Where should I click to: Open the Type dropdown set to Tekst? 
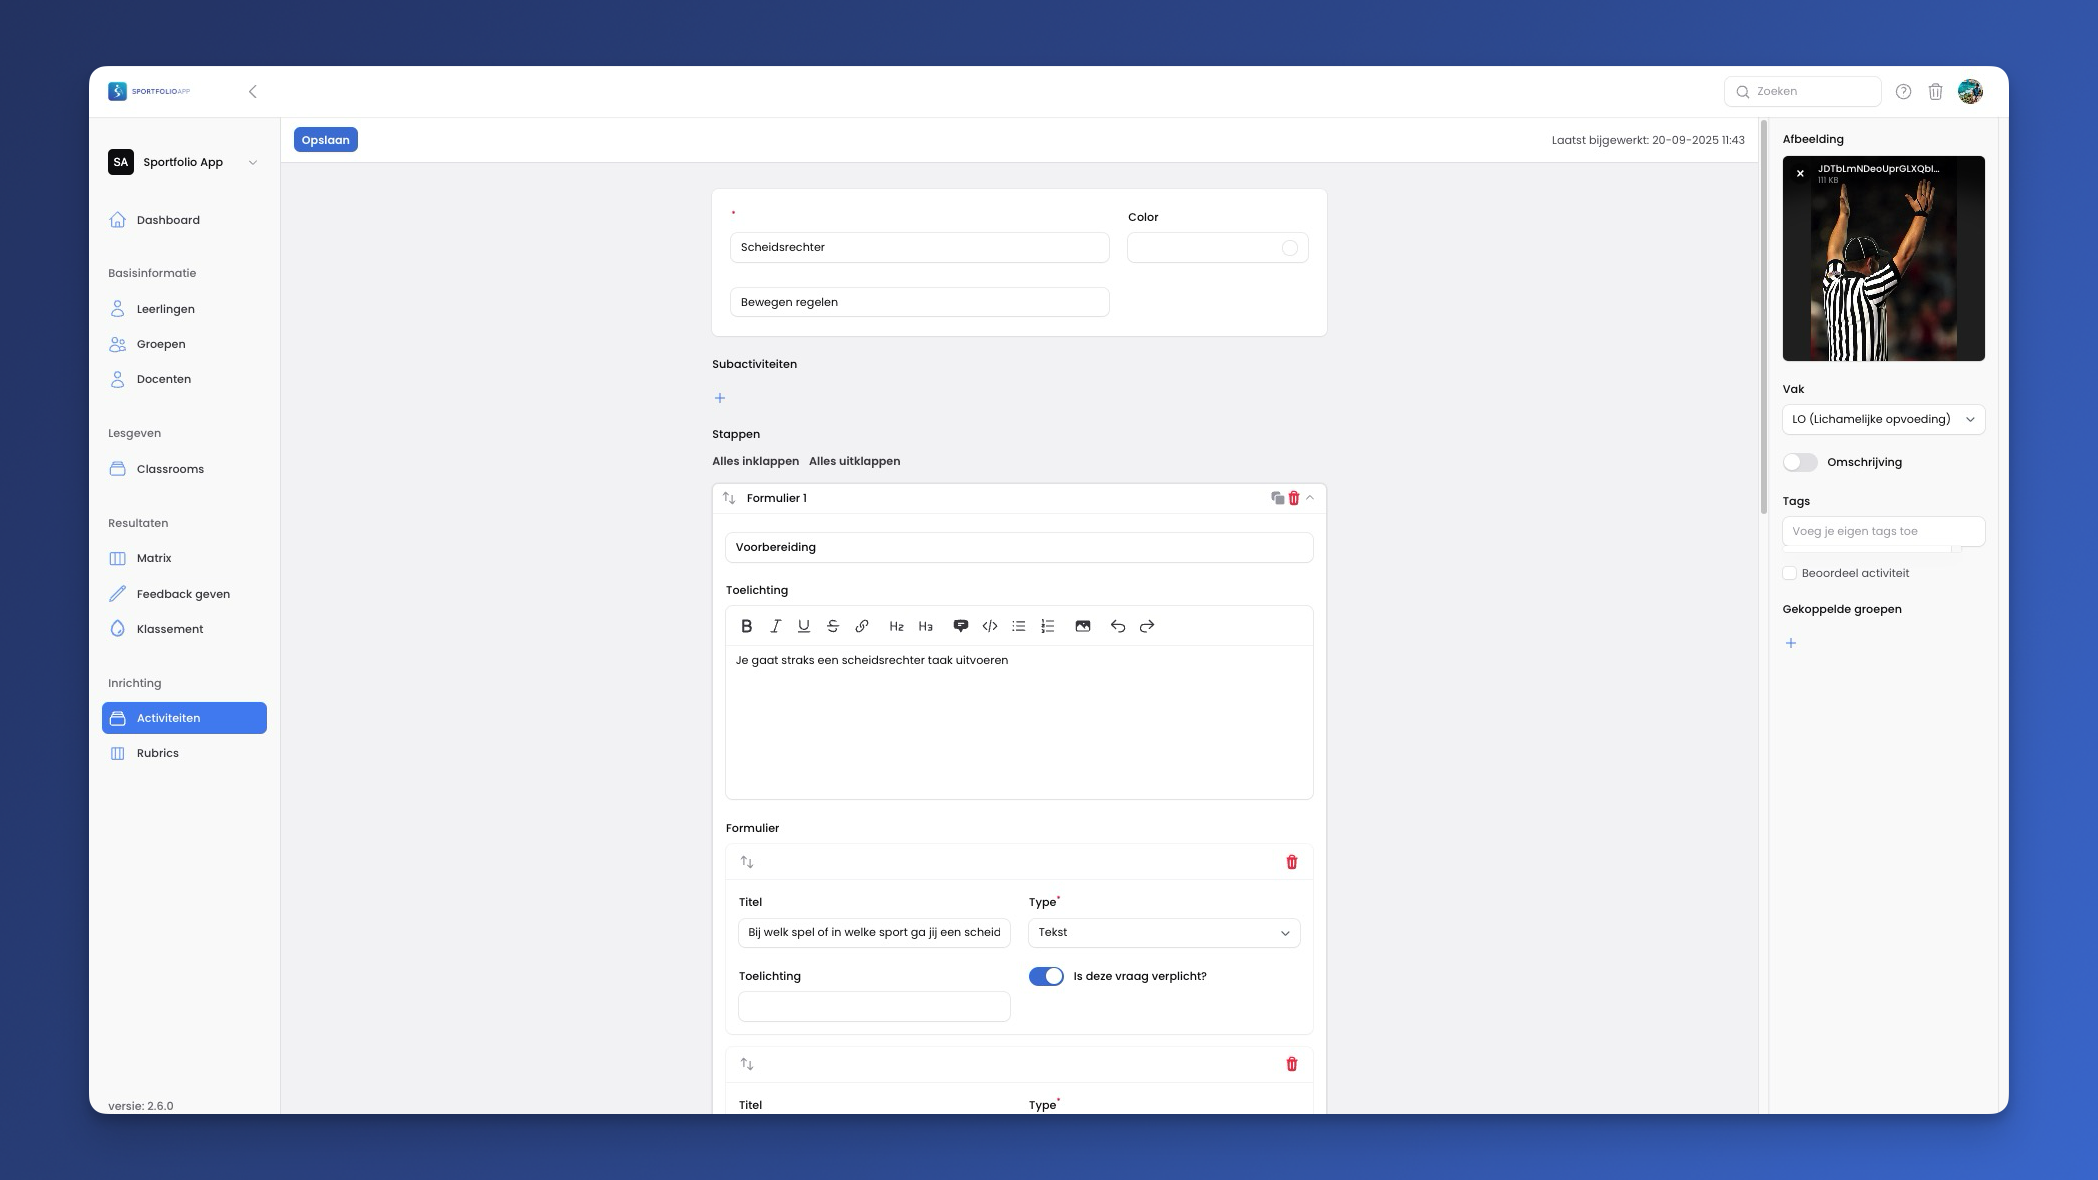pyautogui.click(x=1163, y=932)
